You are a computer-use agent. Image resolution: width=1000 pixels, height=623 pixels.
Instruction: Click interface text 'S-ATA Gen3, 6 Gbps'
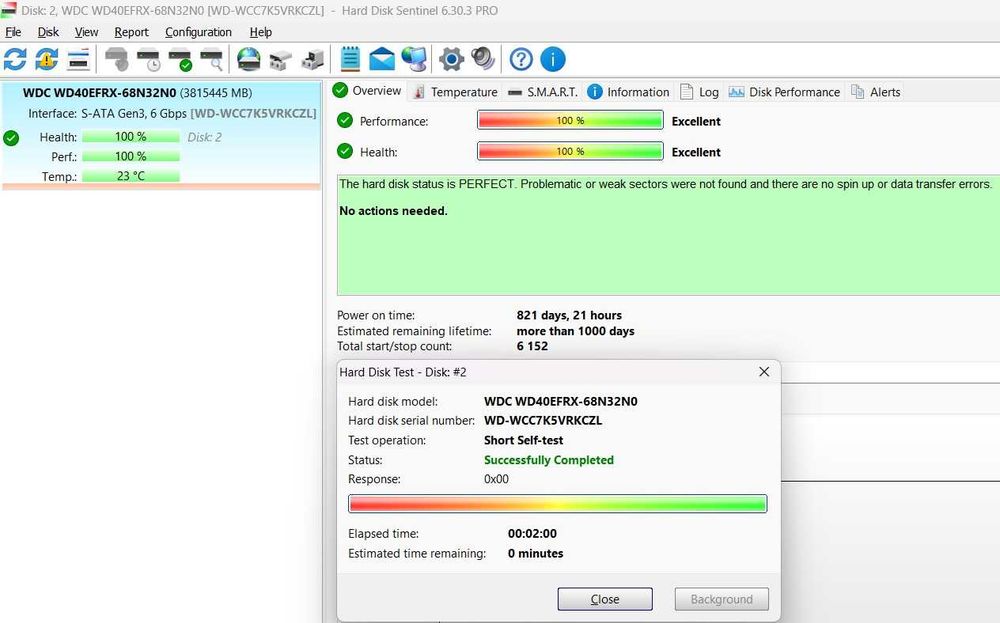[x=134, y=114]
